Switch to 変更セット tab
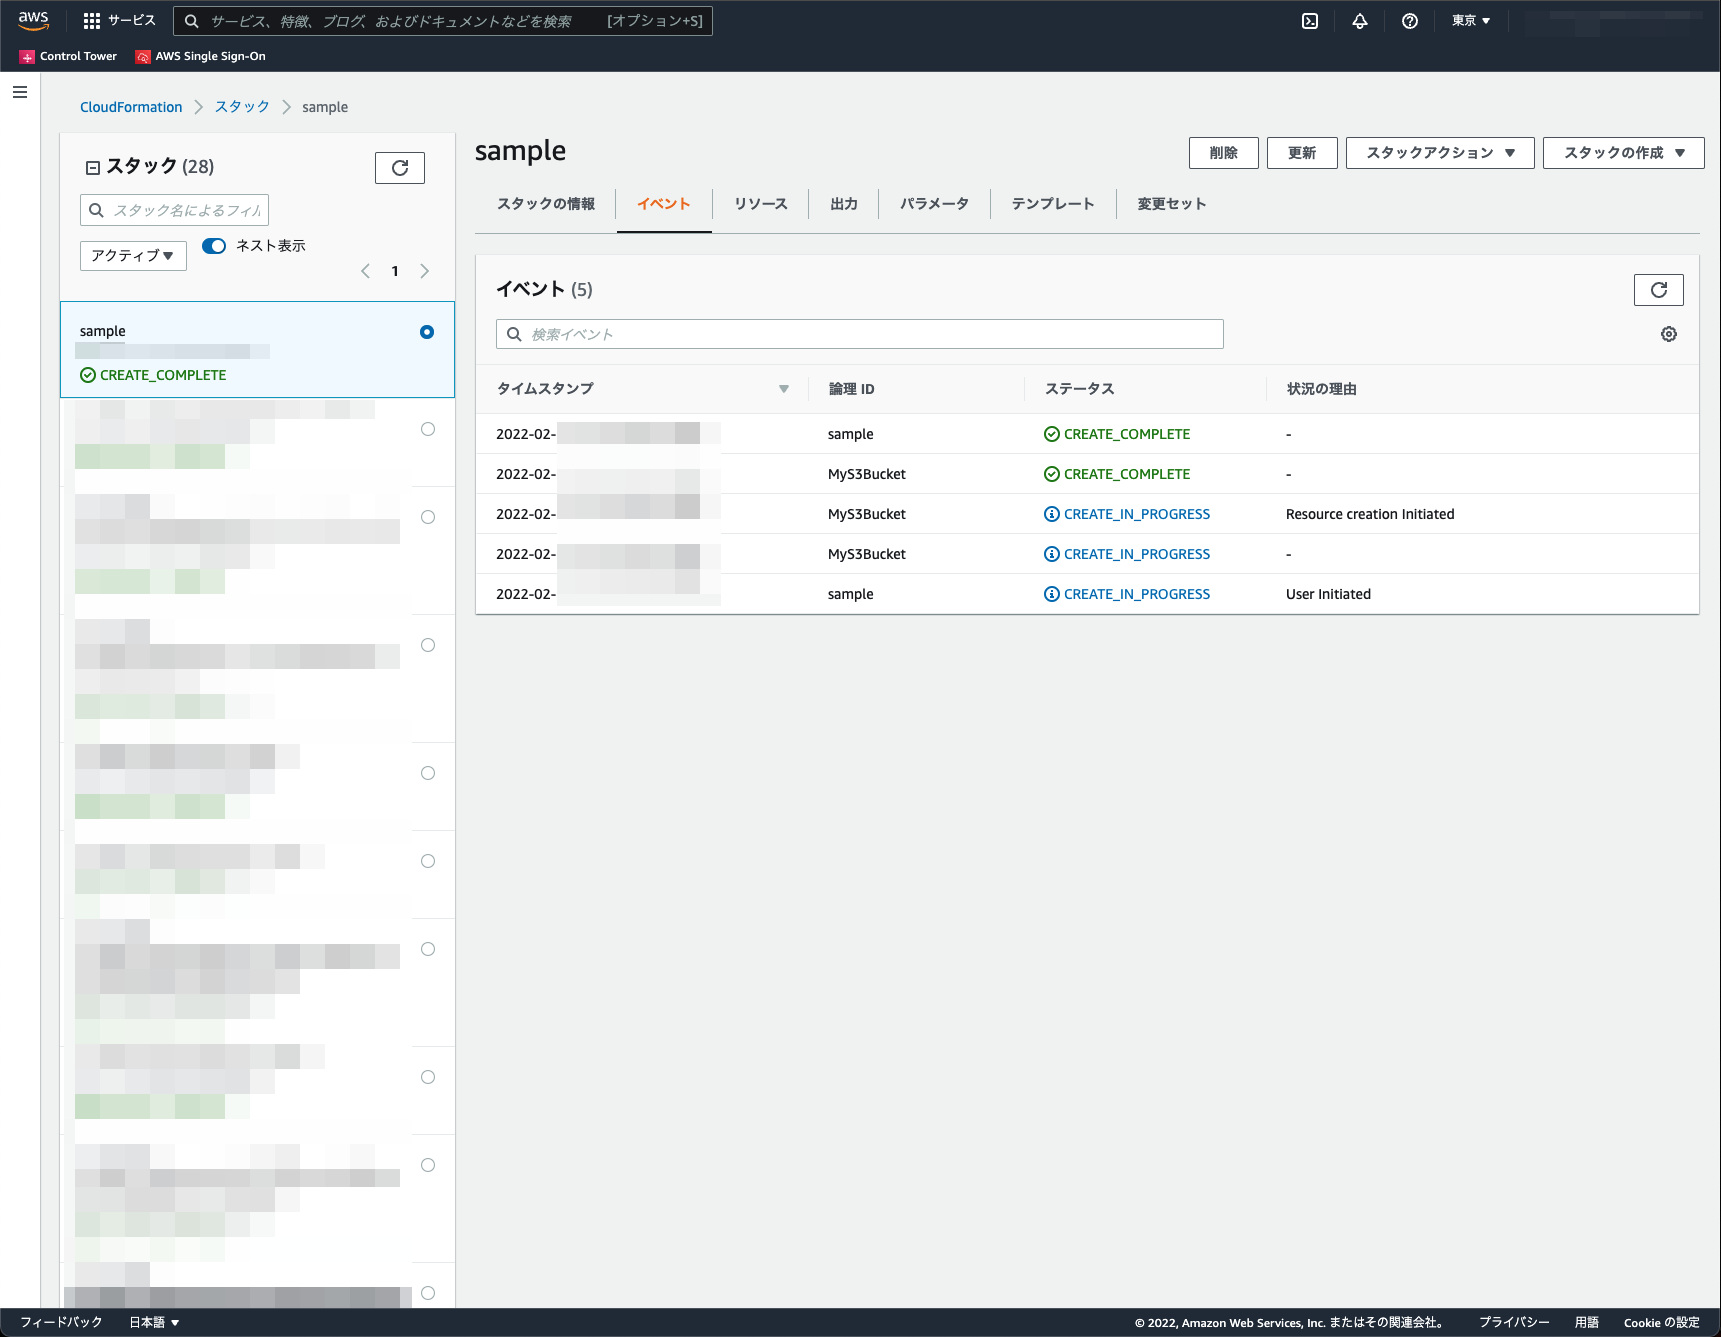Screen dimensions: 1721x1337 [1172, 204]
